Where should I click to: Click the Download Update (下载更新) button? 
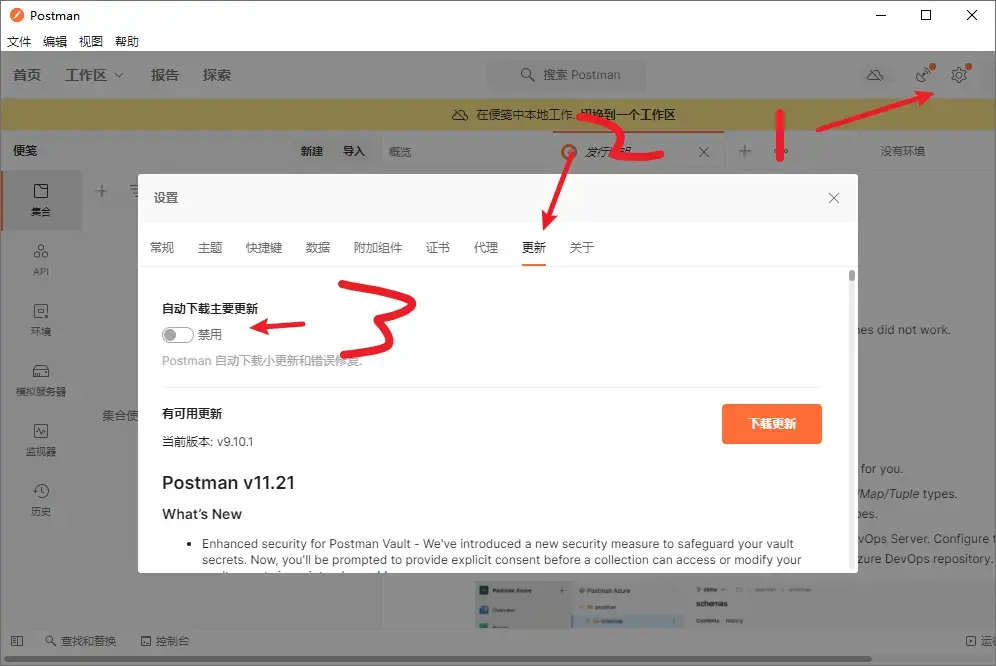point(771,424)
